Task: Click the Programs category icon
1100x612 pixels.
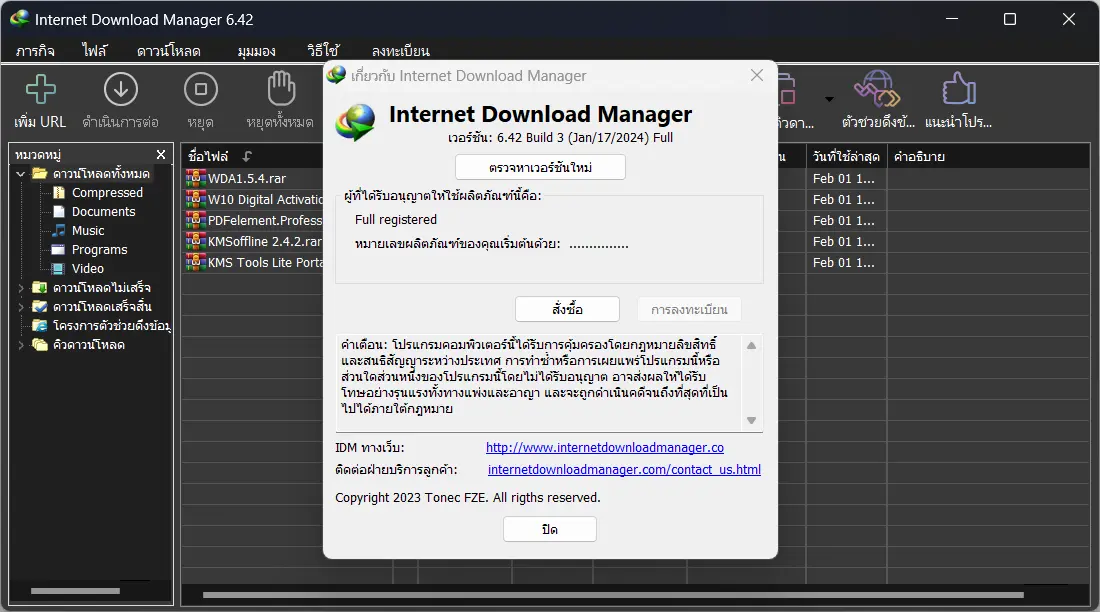Action: (x=59, y=249)
